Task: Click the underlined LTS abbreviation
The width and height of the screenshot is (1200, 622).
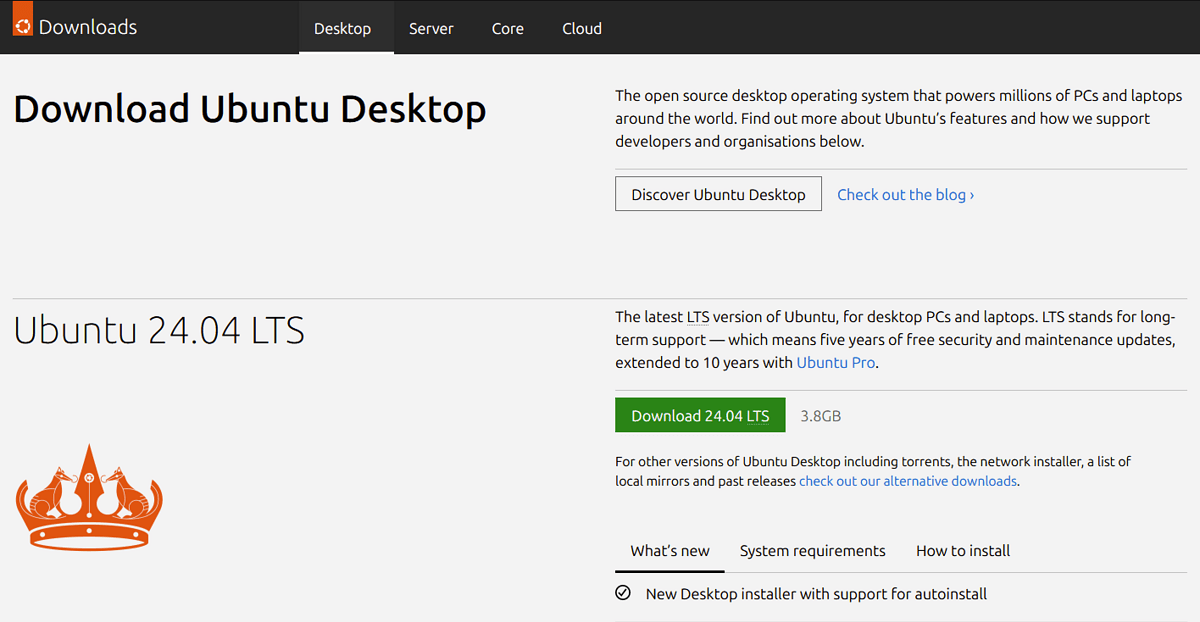Action: coord(696,316)
